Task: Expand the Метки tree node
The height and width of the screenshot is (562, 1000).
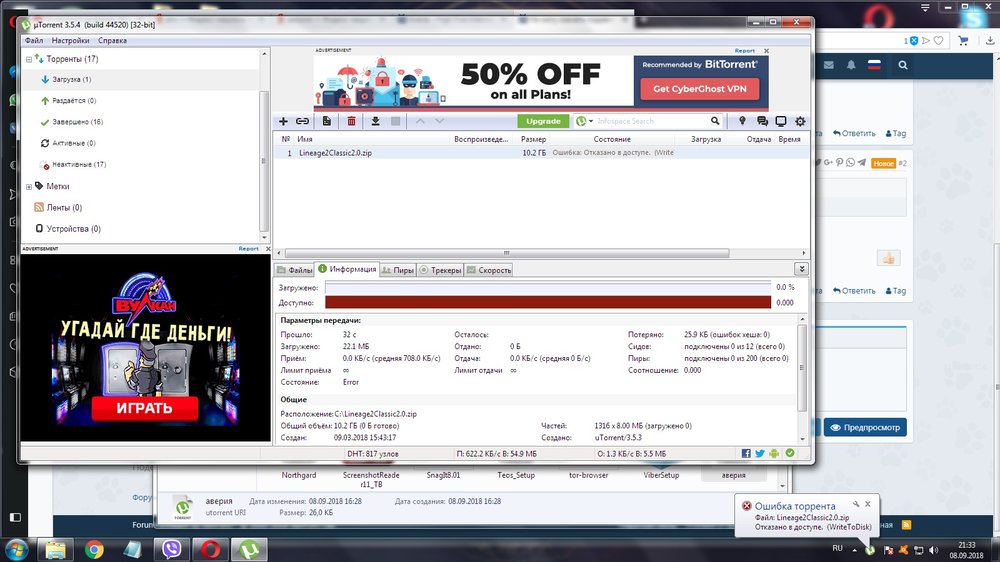Action: click(x=29, y=186)
